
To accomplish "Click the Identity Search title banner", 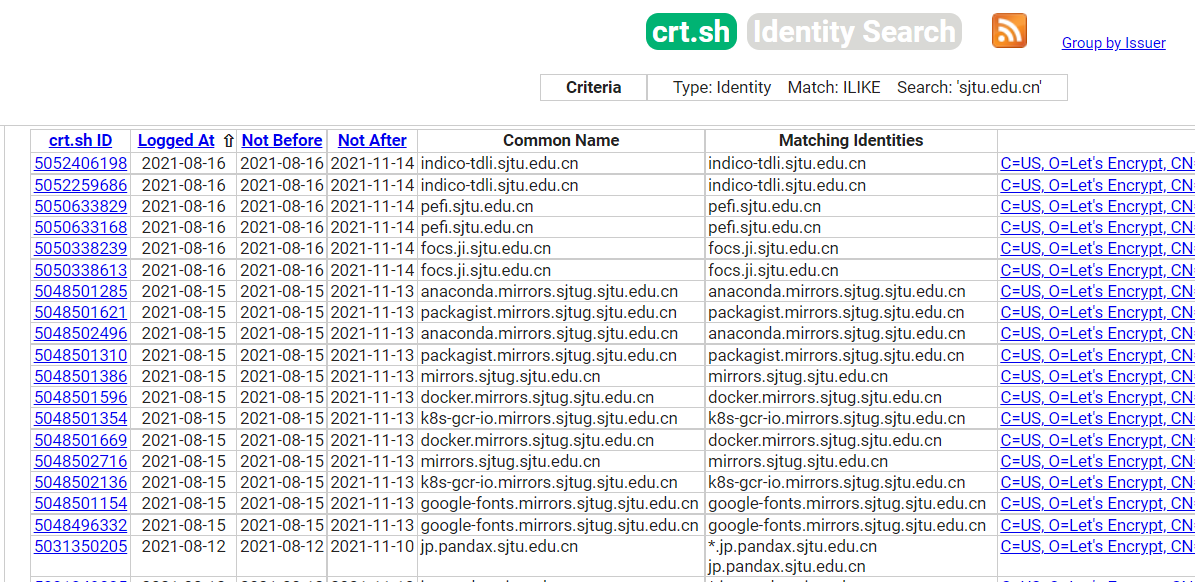I will click(x=853, y=32).
